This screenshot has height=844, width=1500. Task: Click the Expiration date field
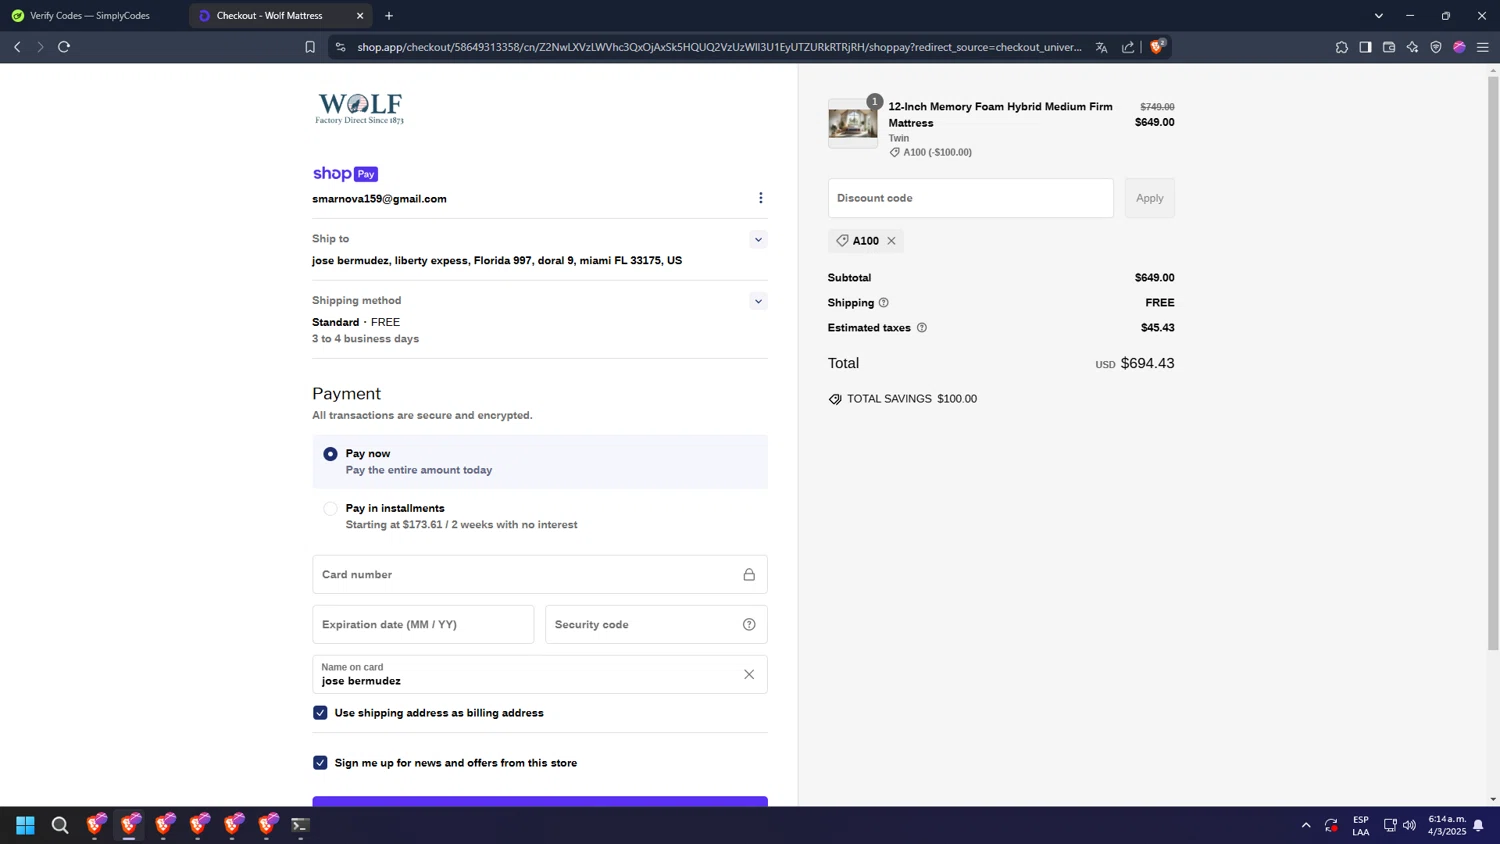[x=423, y=625]
